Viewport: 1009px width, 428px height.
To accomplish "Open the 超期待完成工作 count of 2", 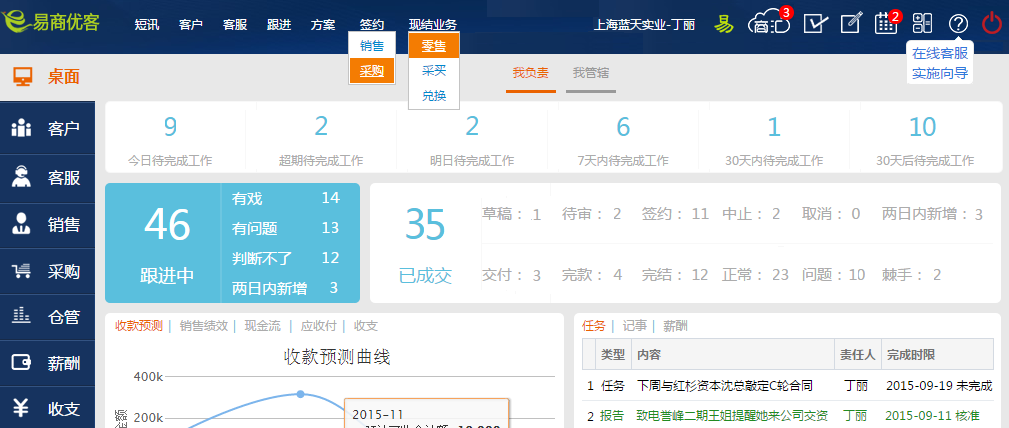I will point(321,127).
